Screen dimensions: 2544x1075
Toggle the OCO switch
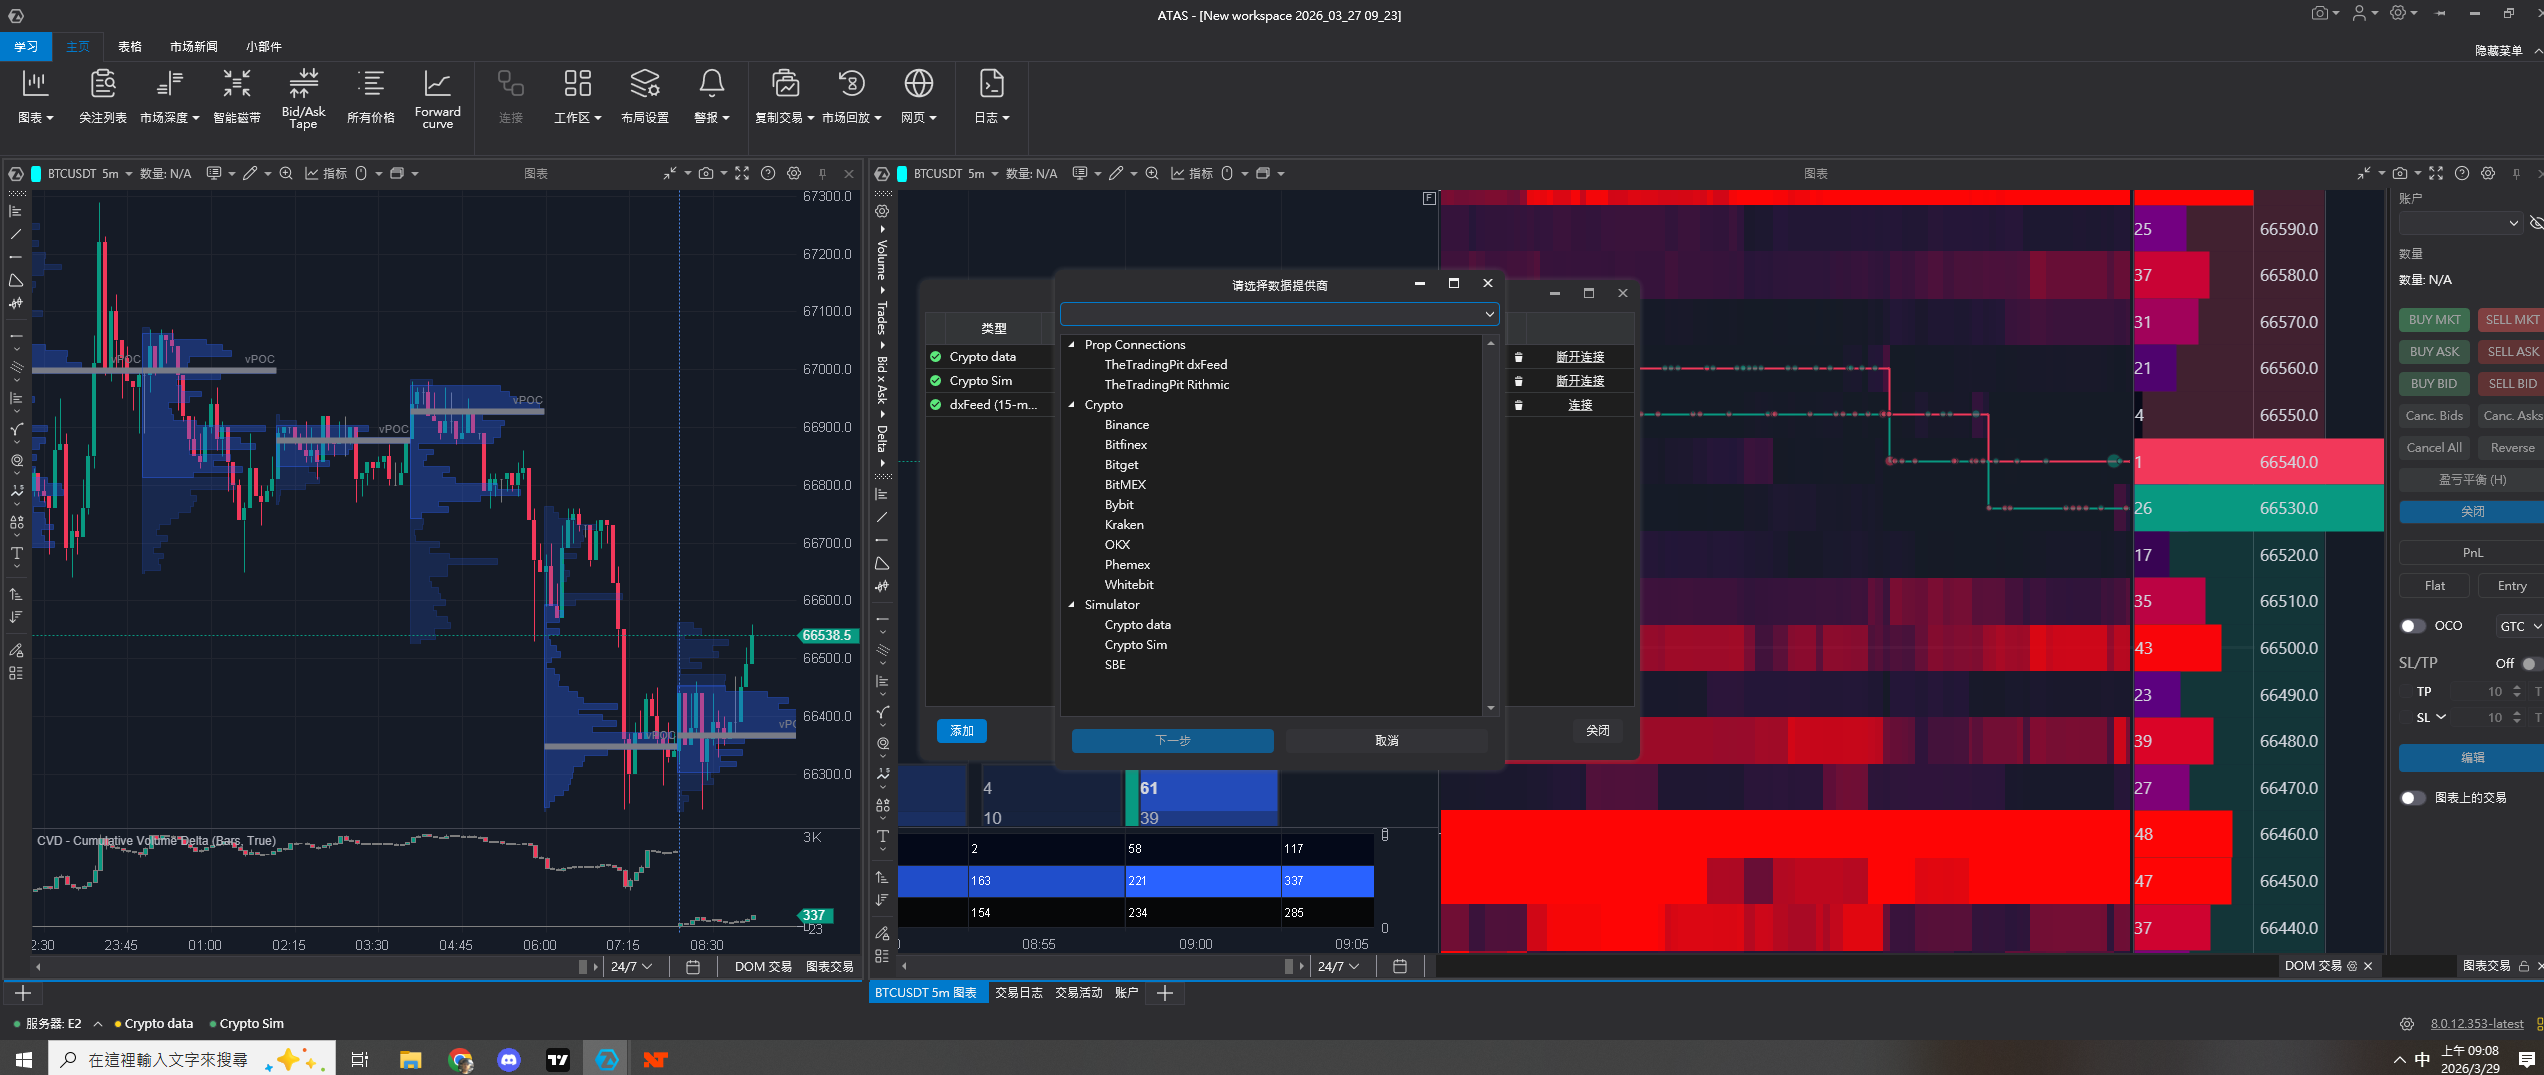(x=2412, y=626)
